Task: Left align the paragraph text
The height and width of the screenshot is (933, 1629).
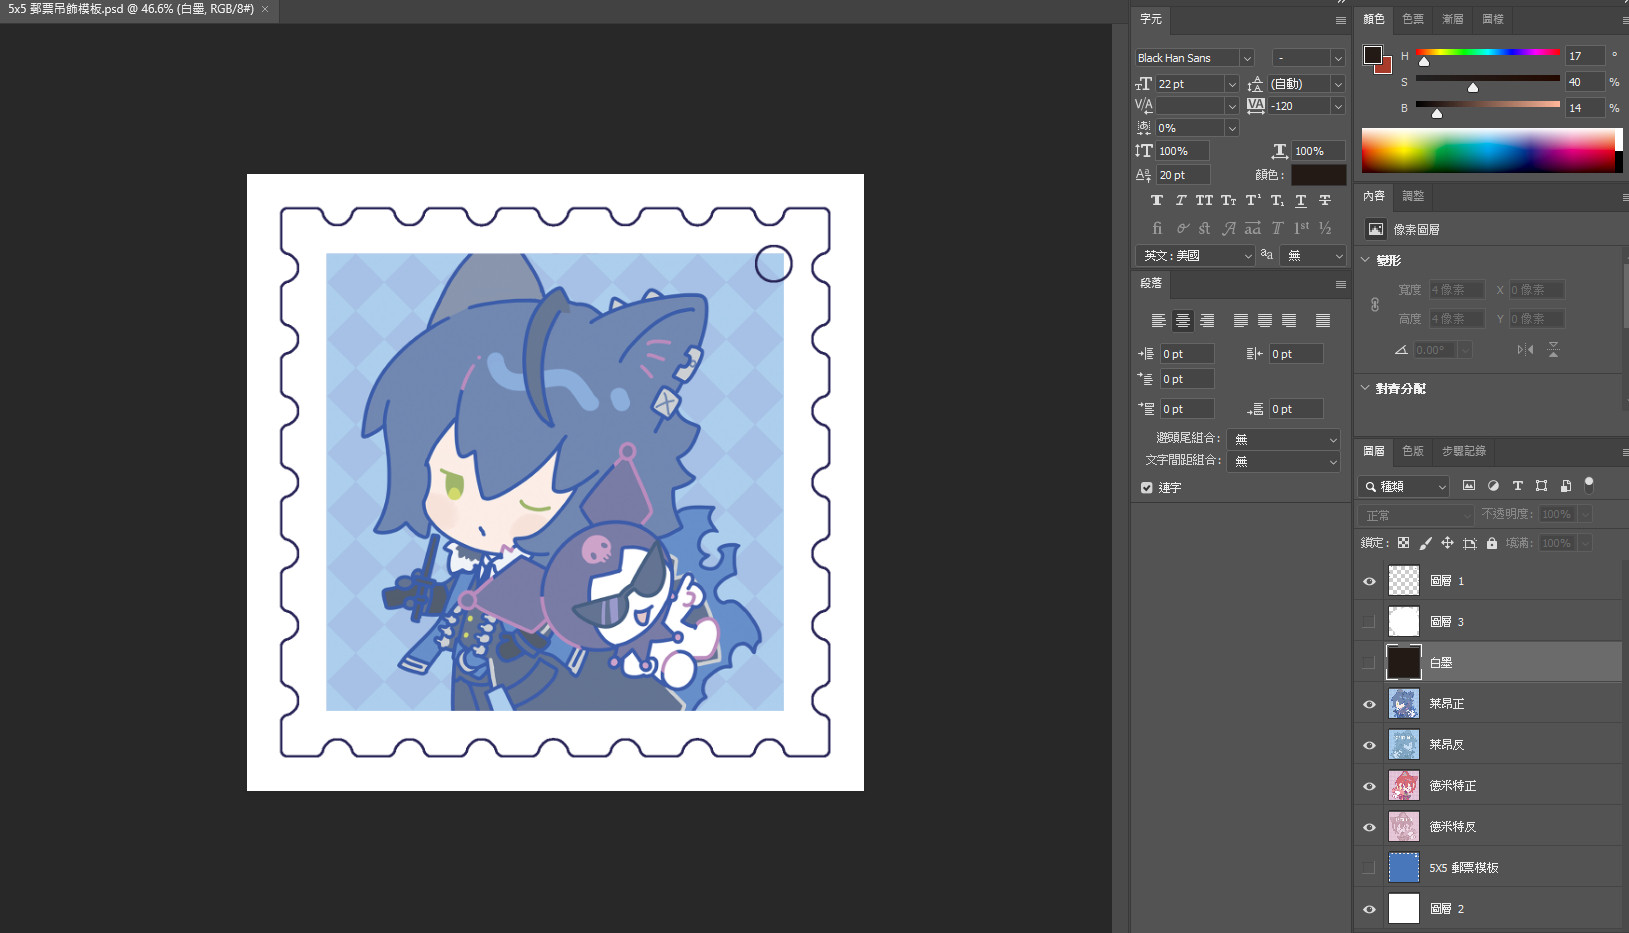Action: [1158, 321]
